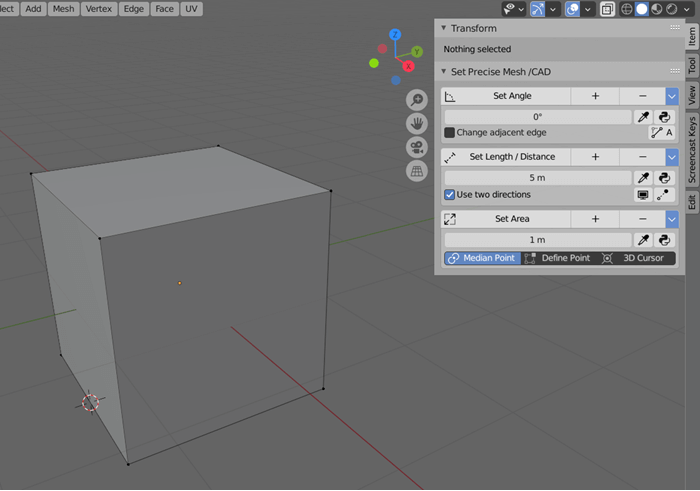Viewport: 700px width, 491px height.
Task: Open the Edge menu
Action: (133, 9)
